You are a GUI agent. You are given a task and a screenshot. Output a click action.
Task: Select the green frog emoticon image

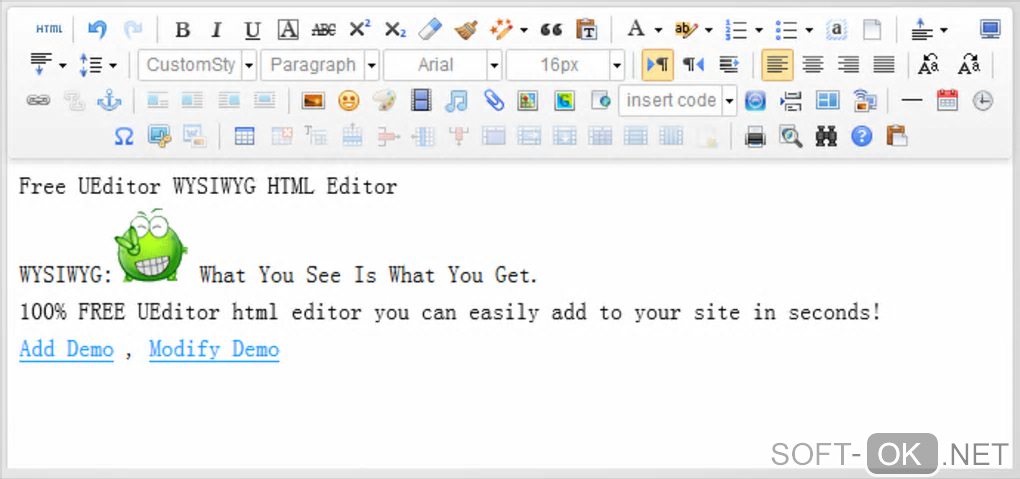[x=151, y=245]
